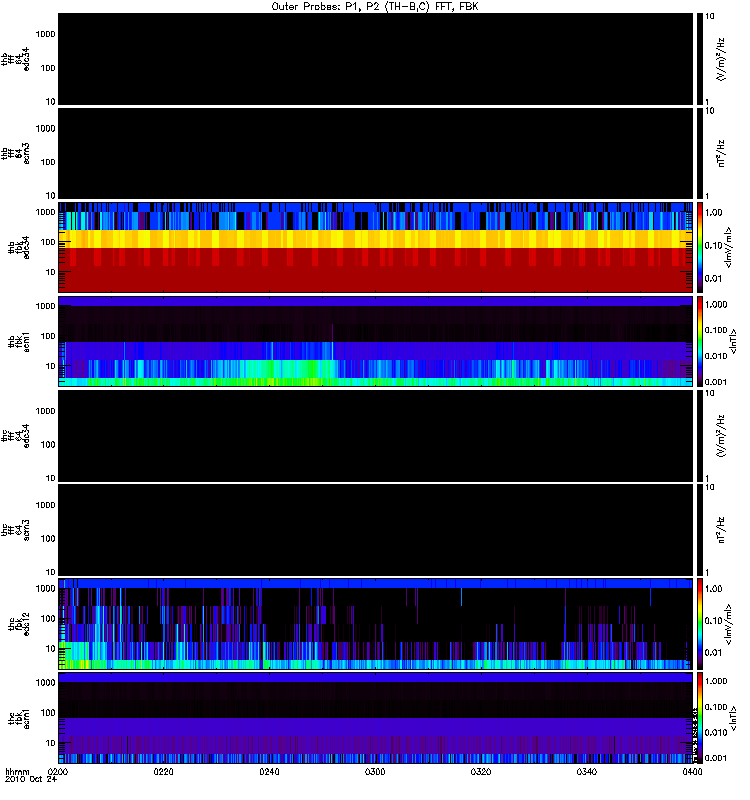Click the black color bar of thb fff edc34 panel
The image size is (750, 800).
(x=700, y=59)
